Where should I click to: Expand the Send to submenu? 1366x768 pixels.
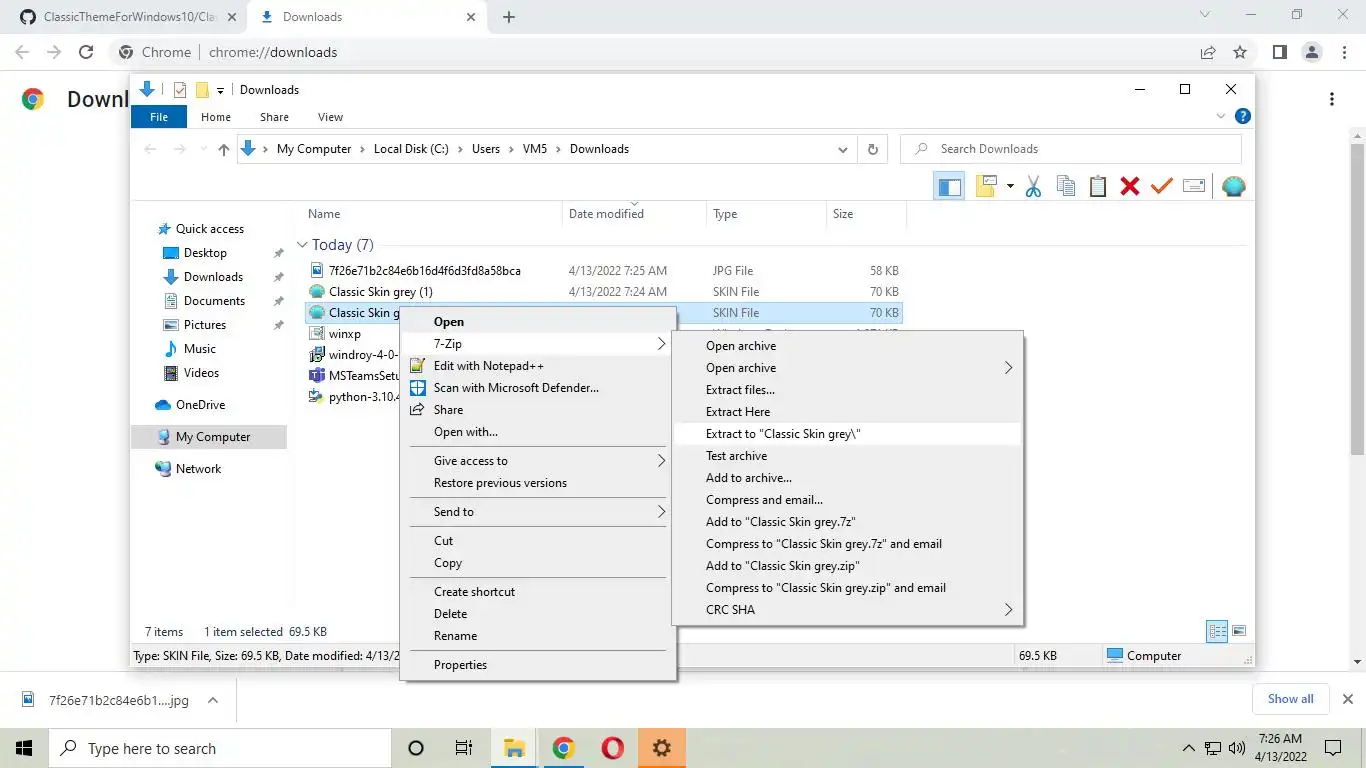[x=661, y=512]
